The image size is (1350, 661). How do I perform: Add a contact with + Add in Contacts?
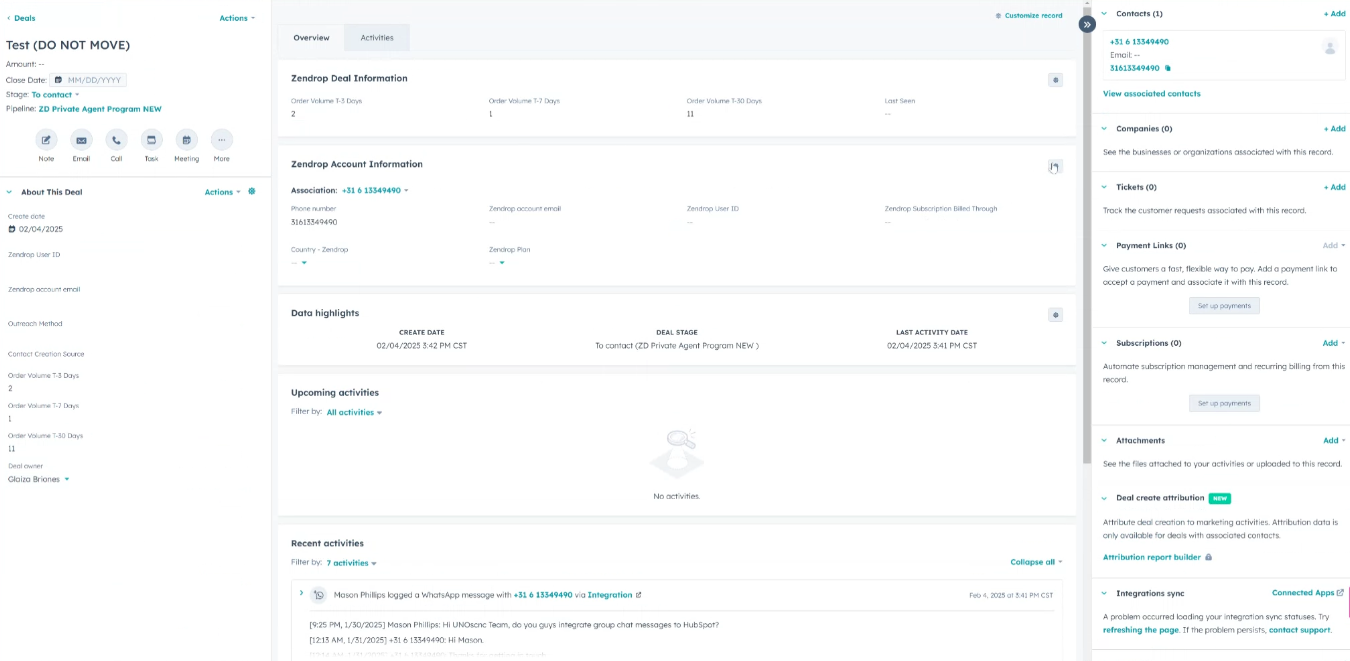(x=1334, y=14)
